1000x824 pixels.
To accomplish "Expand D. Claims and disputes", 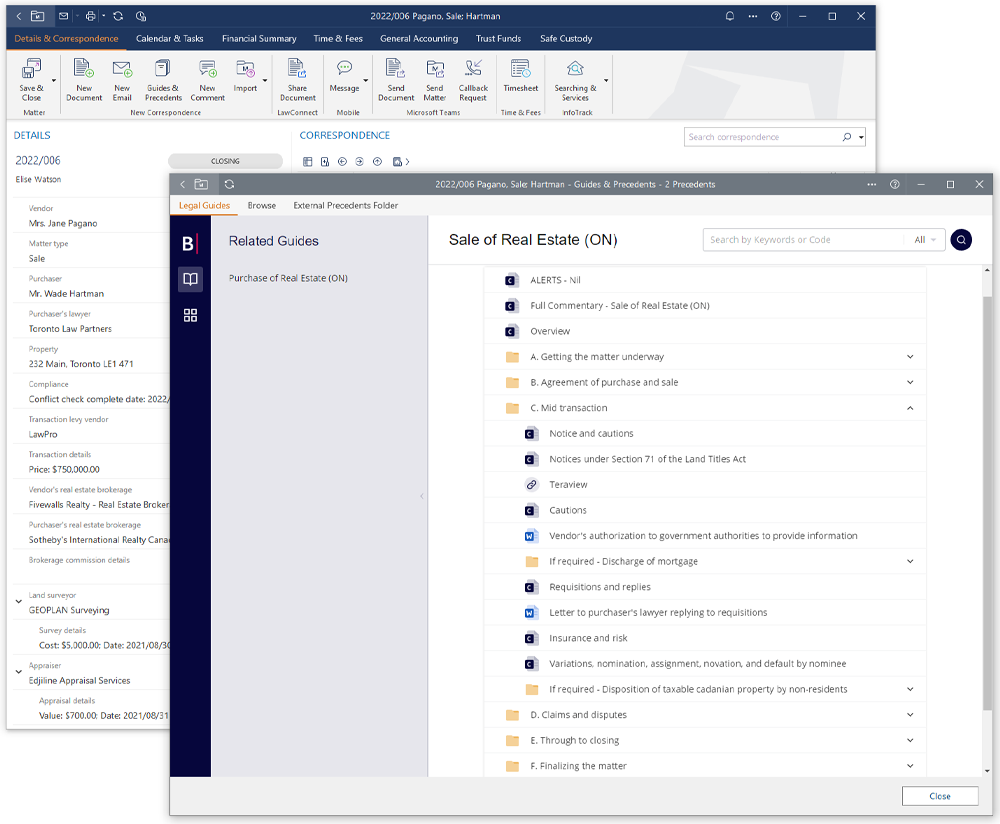I will pyautogui.click(x=910, y=715).
